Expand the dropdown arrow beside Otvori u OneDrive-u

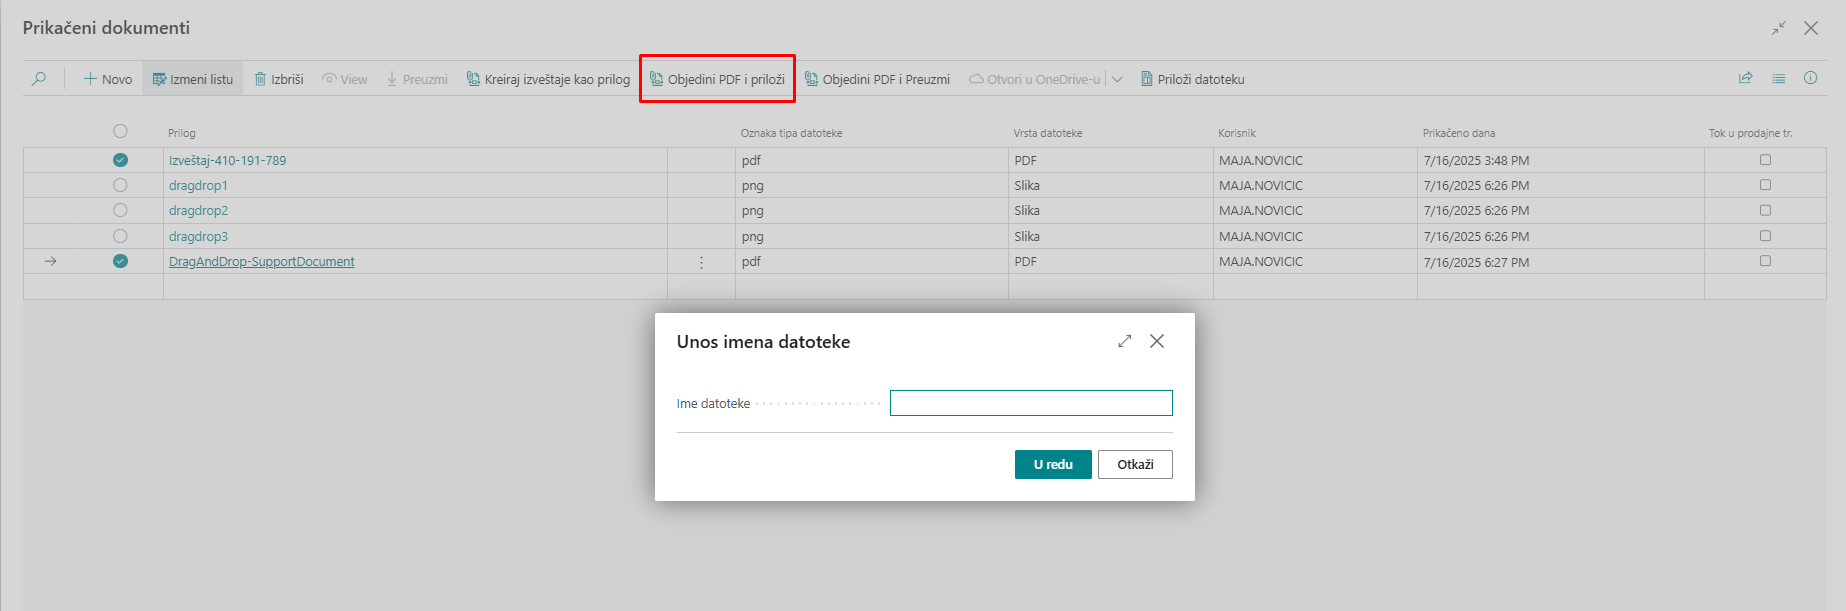coord(1117,79)
